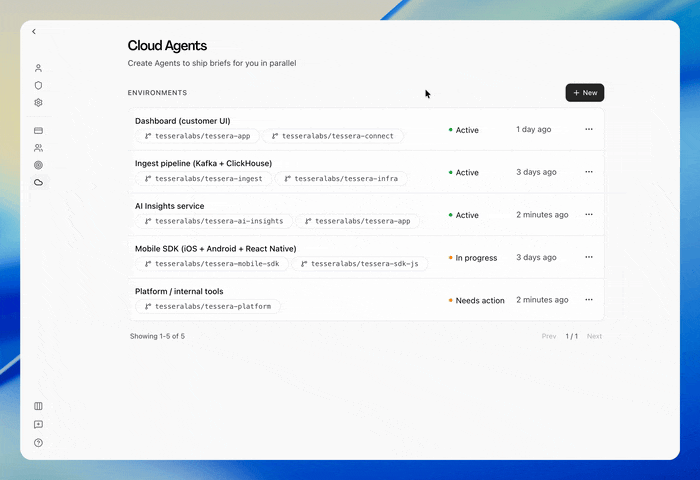Go back using the top-left chevron
Image resolution: width=700 pixels, height=480 pixels.
click(x=34, y=32)
